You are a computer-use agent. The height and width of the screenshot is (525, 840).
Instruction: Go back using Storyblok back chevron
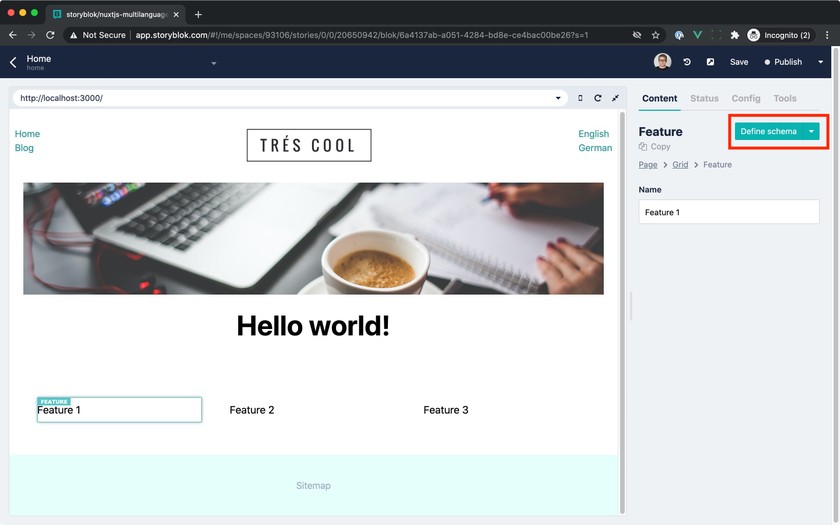coord(13,63)
